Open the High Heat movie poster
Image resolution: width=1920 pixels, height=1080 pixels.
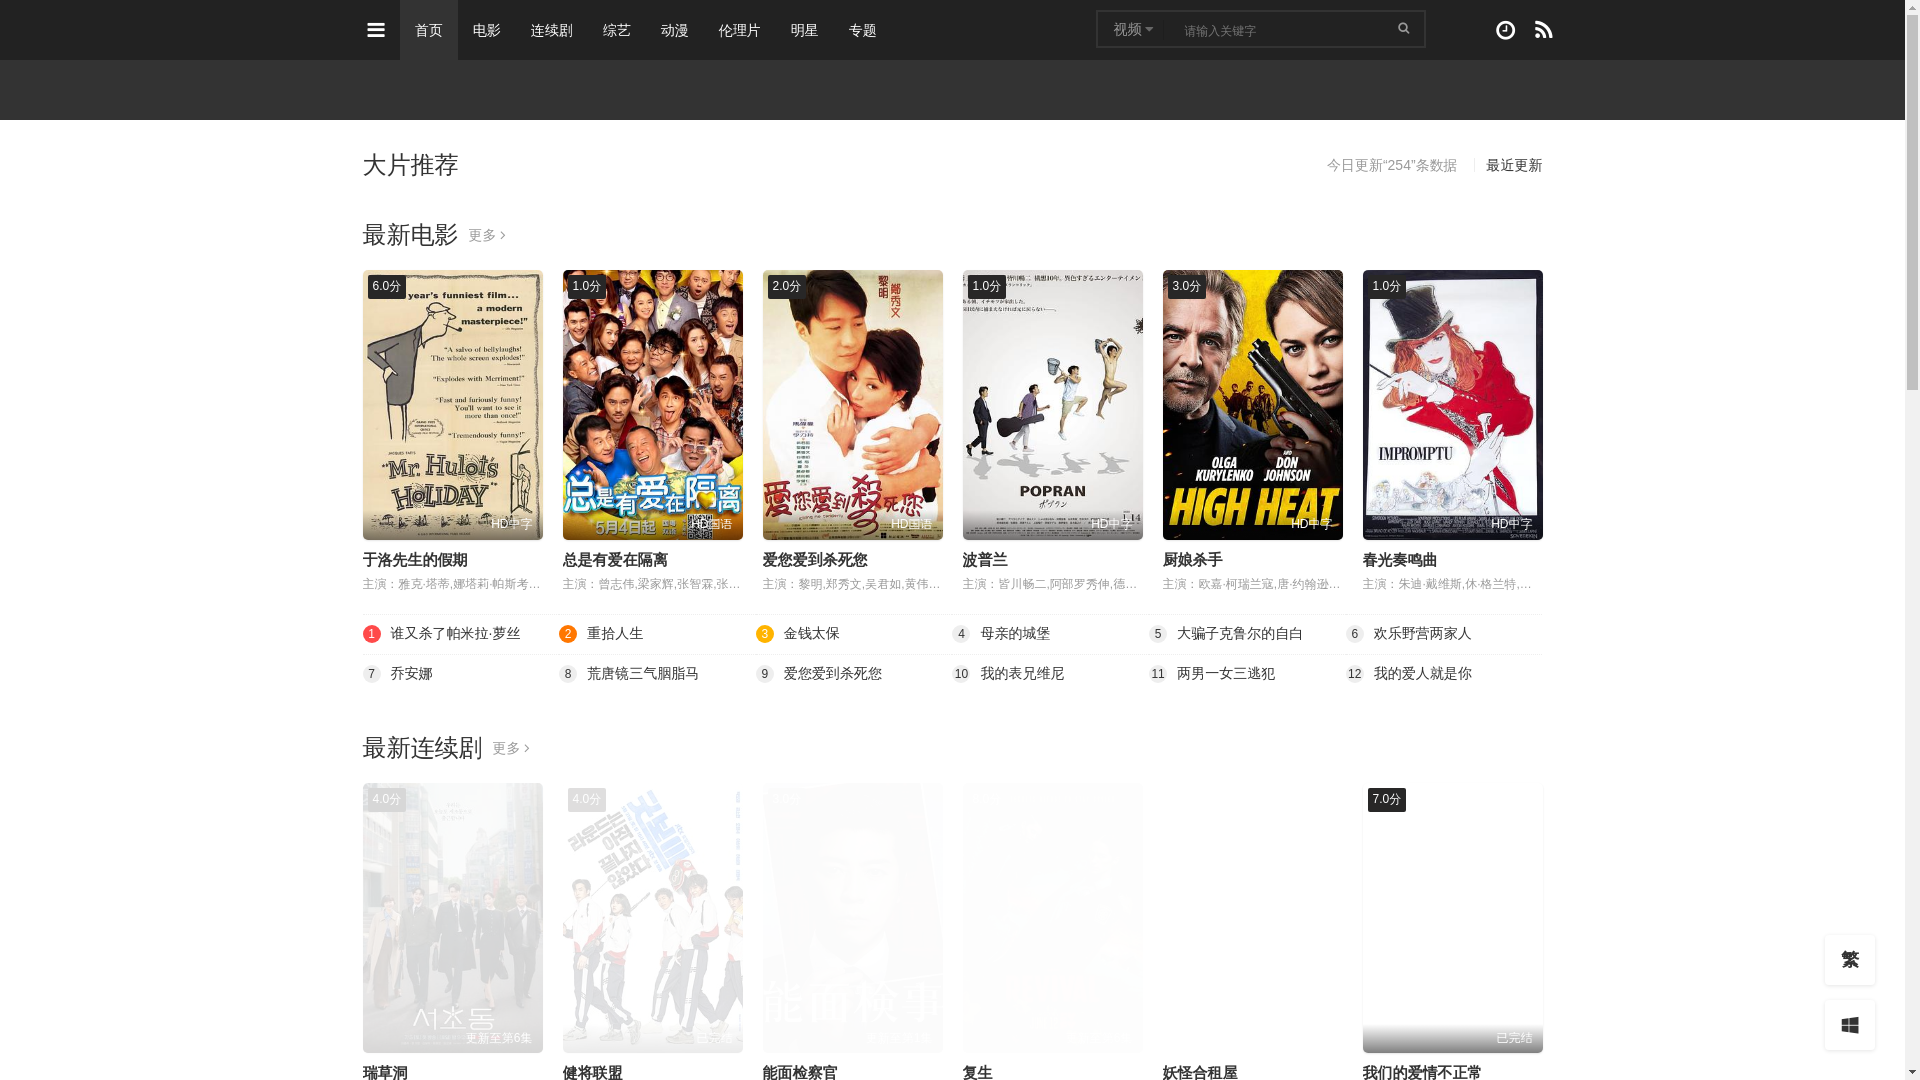1253,405
